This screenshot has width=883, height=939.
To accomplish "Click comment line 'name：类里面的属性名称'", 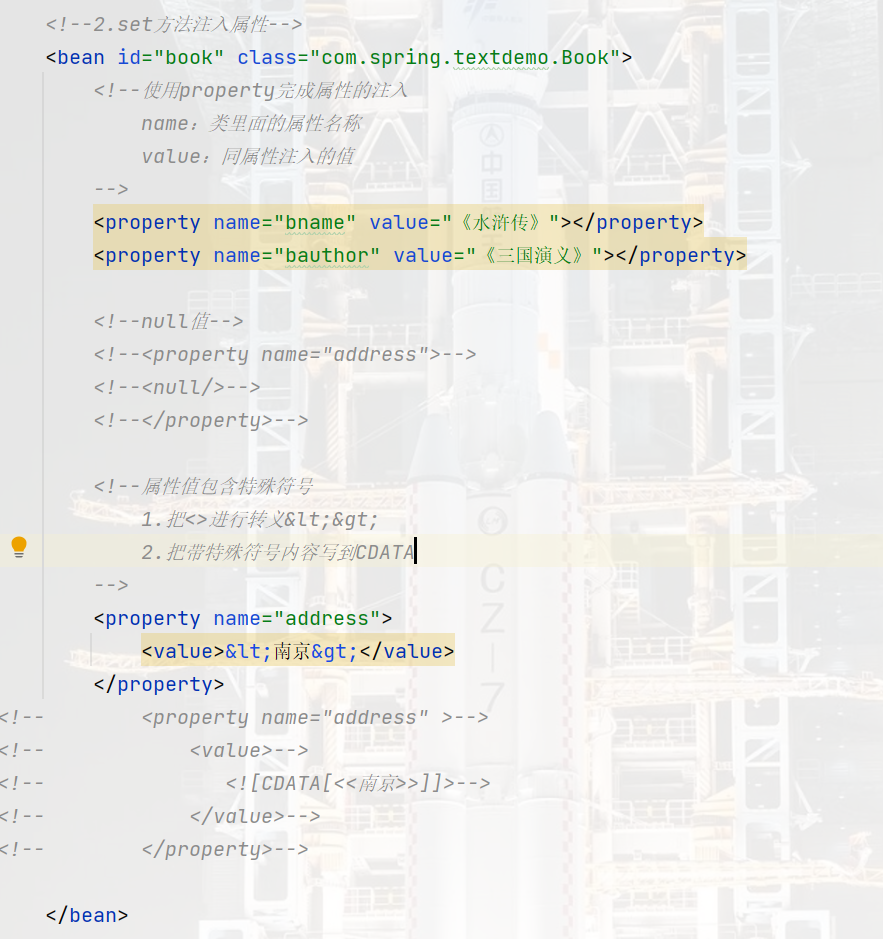I will 252,123.
